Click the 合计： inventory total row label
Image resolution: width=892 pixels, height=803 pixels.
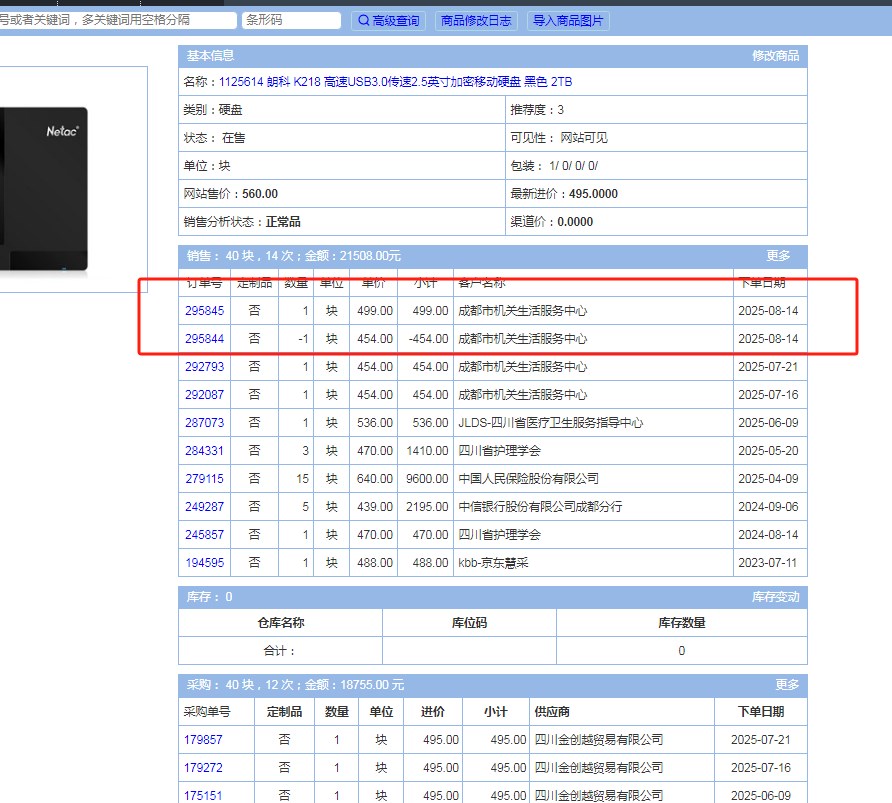pos(279,651)
